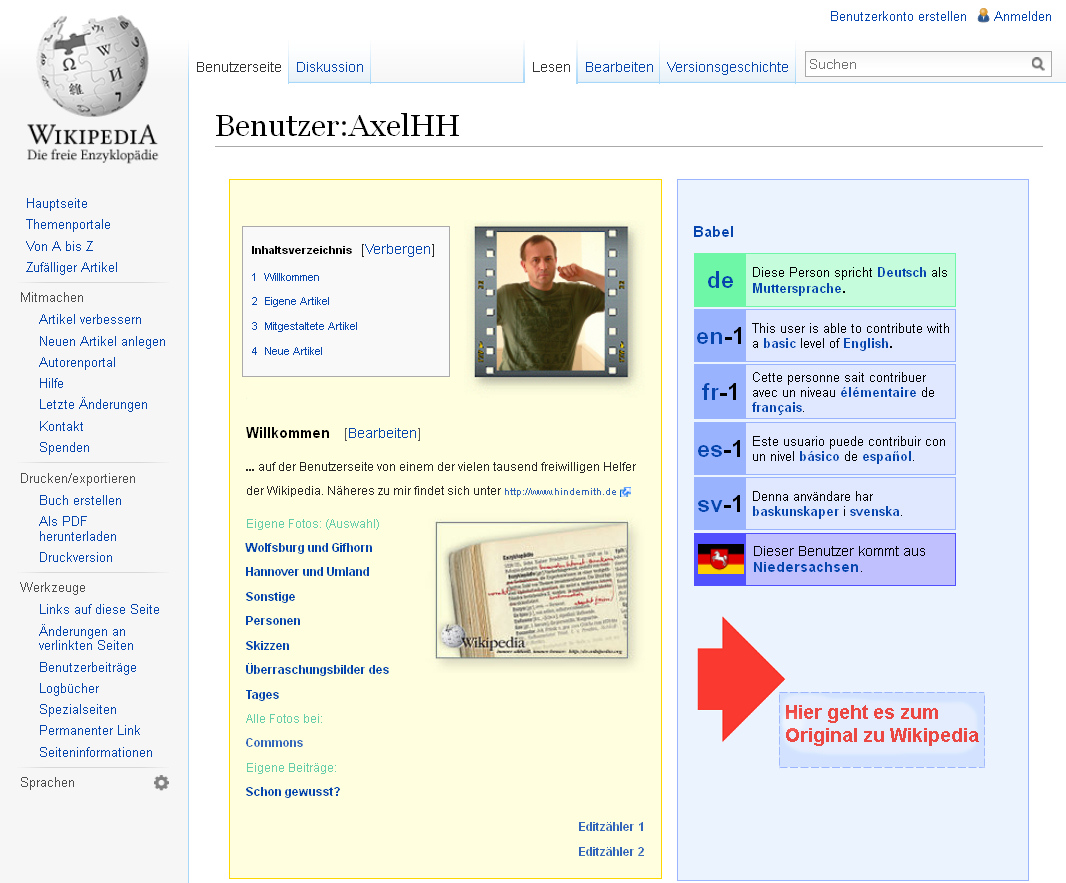Open the Niedersachsen link
The width and height of the screenshot is (1066, 883).
click(x=806, y=568)
